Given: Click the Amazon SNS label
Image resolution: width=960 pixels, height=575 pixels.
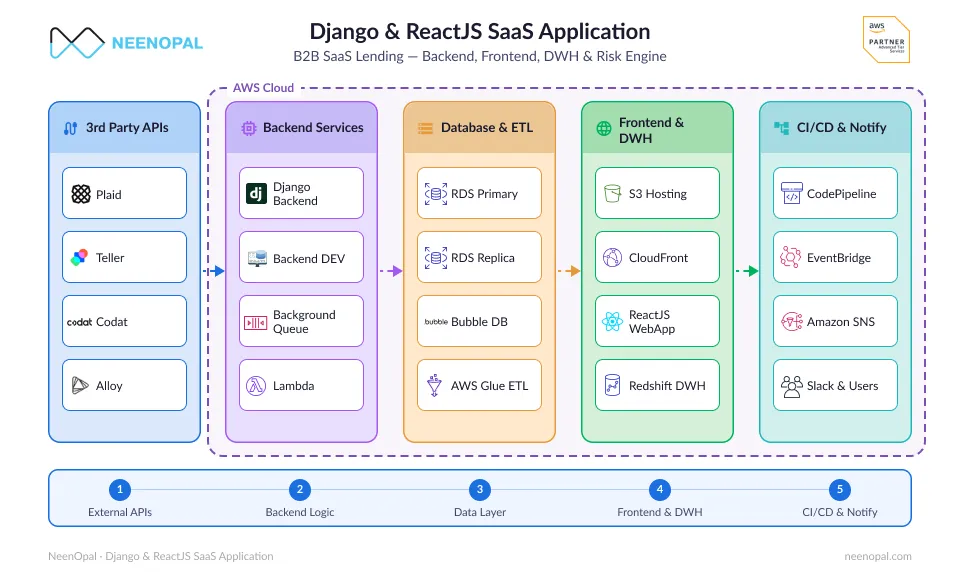Looking at the screenshot, I should (841, 322).
